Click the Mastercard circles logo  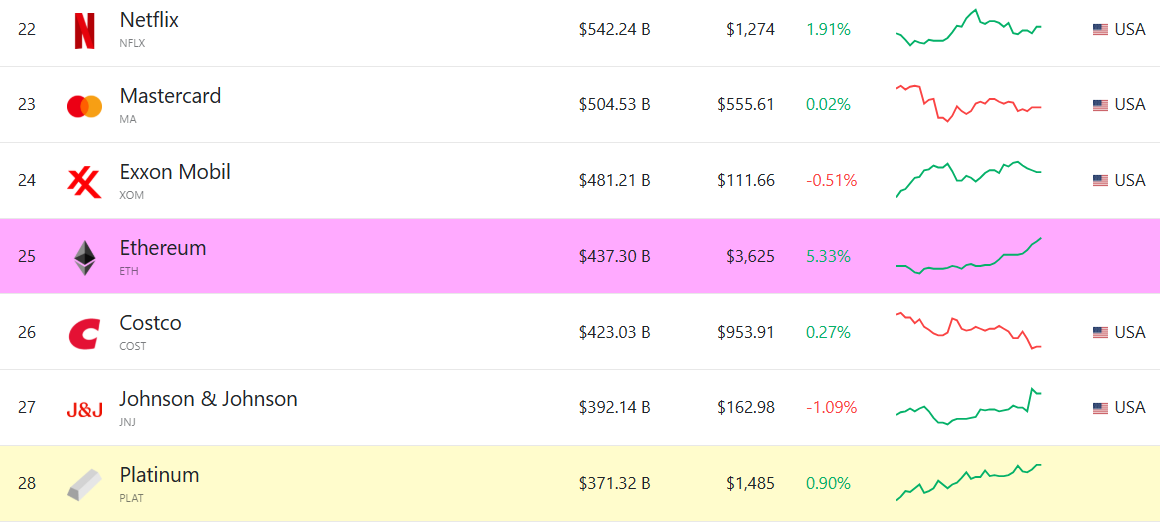pos(84,106)
